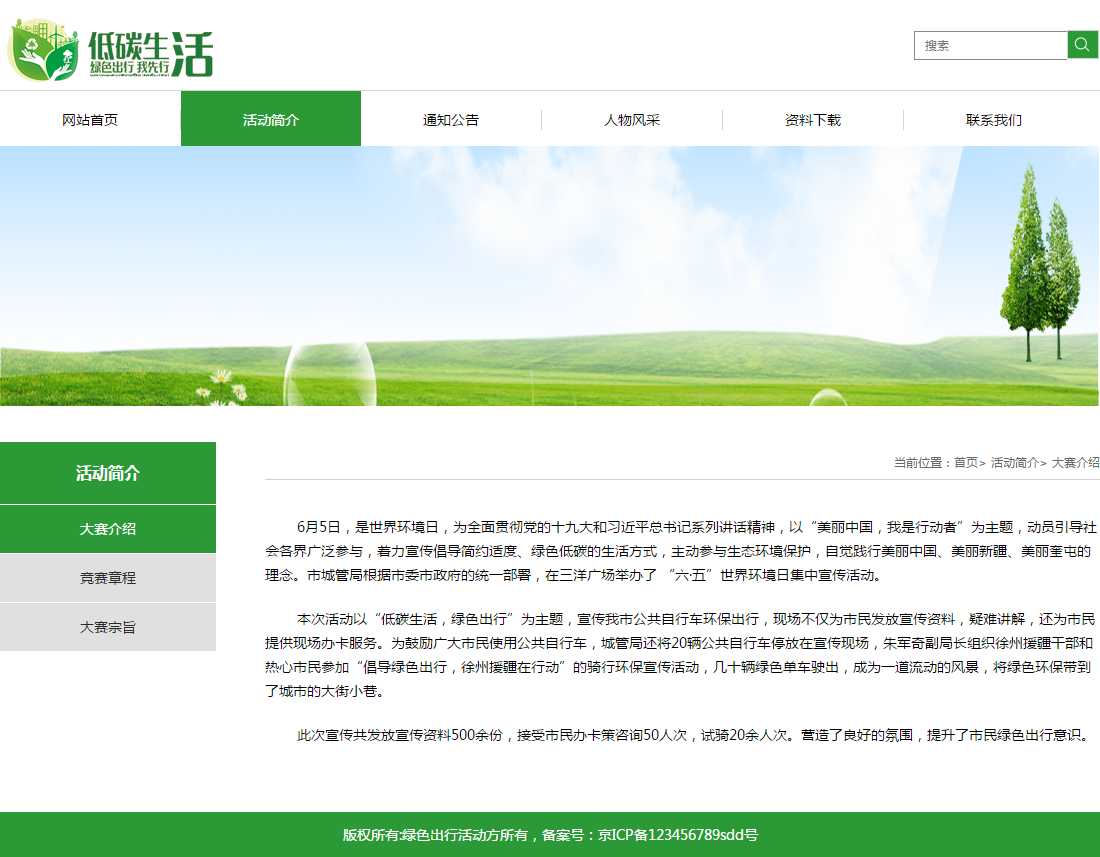Focus the 搜索 search input field
Viewport: 1100px width, 857px height.
click(990, 46)
